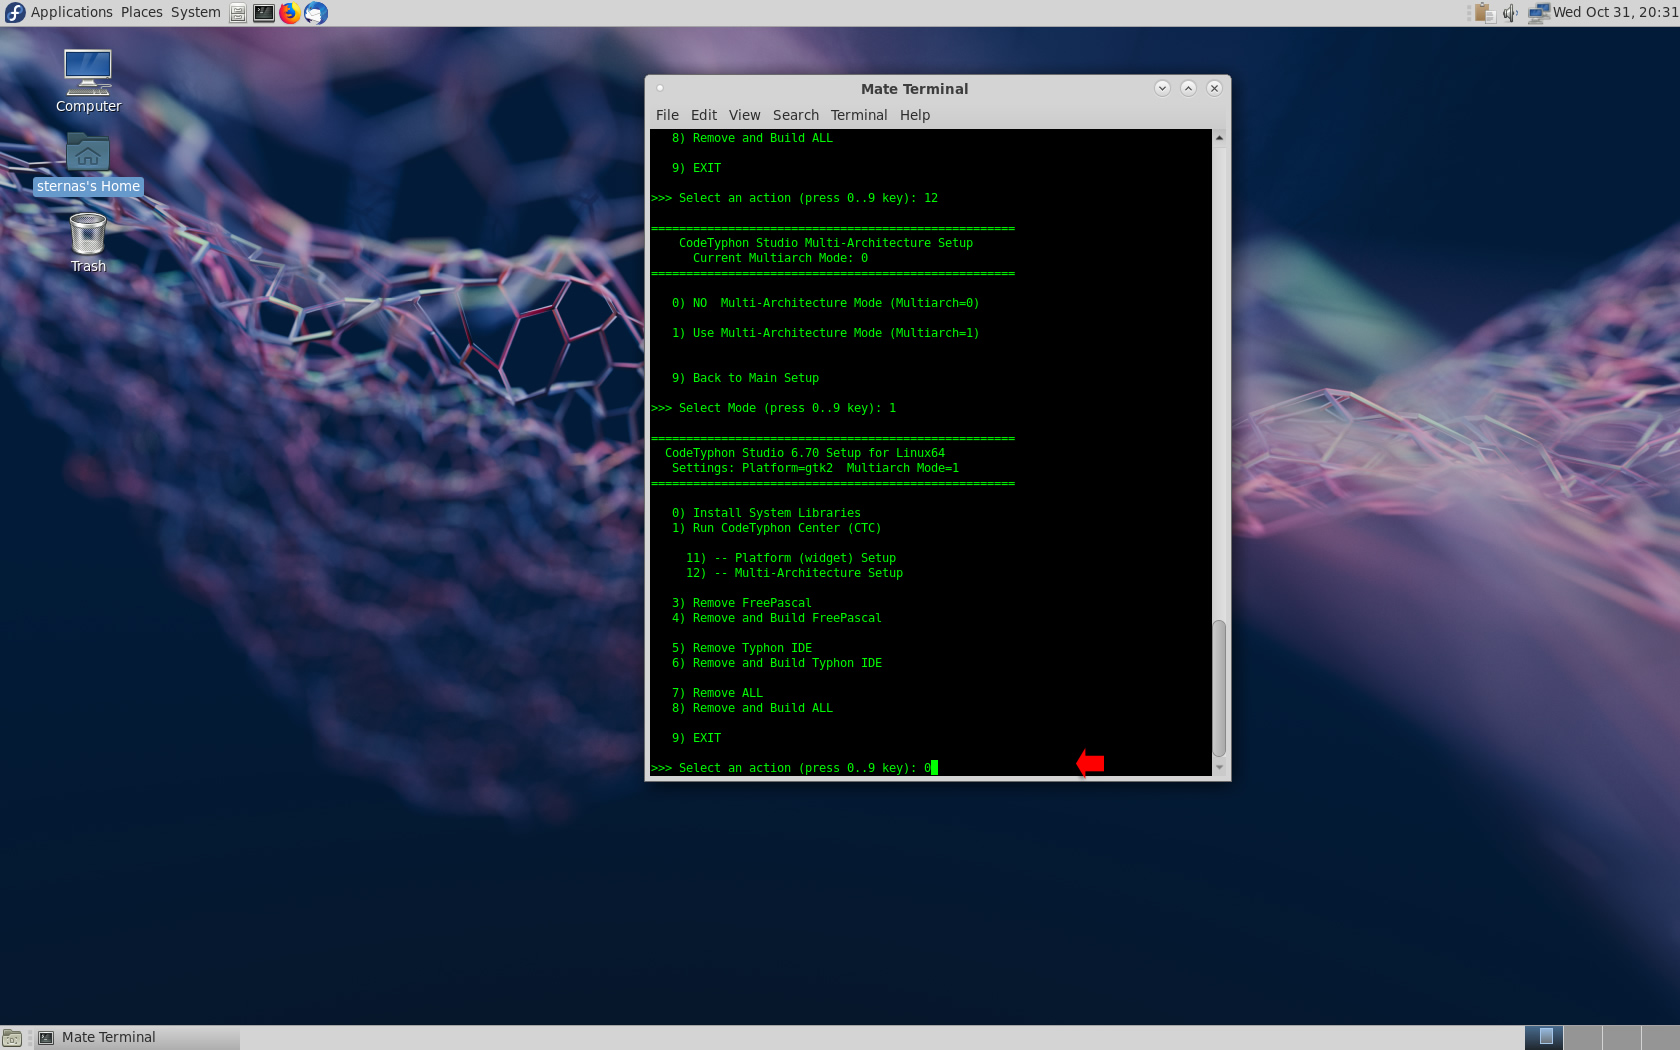1680x1050 pixels.
Task: Click the '1) Use Multi-Architecture Mode' line
Action: (826, 333)
